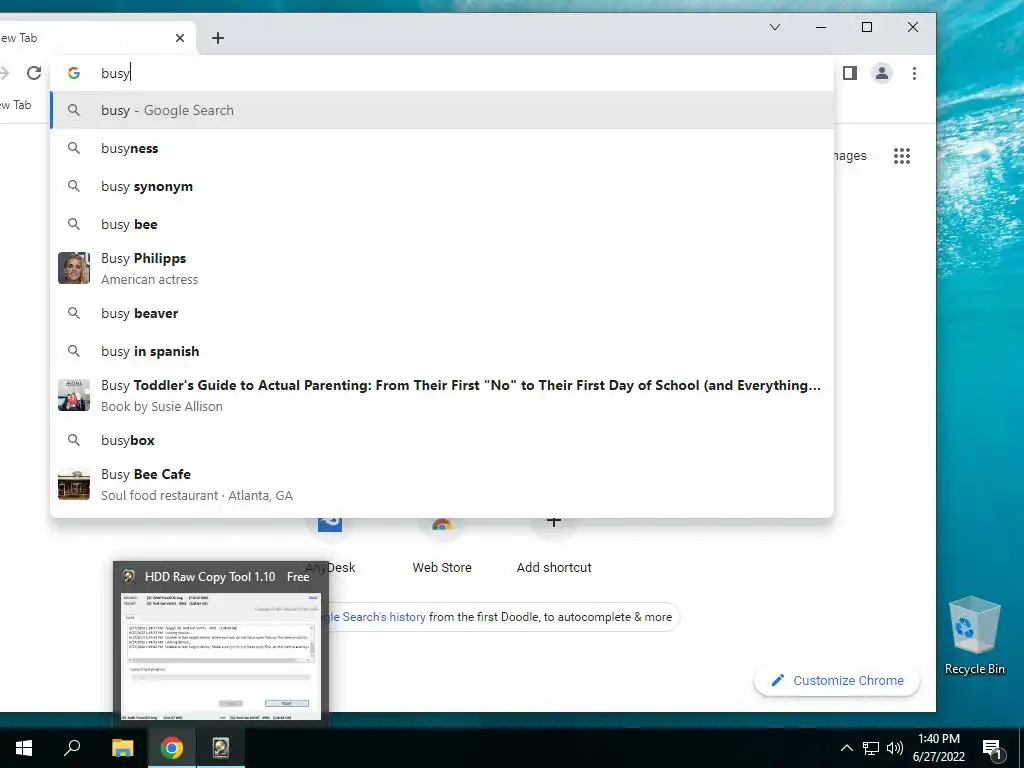Open the HDD Raw Copy Tool preview thumbnail
The height and width of the screenshot is (768, 1024).
click(x=221, y=656)
